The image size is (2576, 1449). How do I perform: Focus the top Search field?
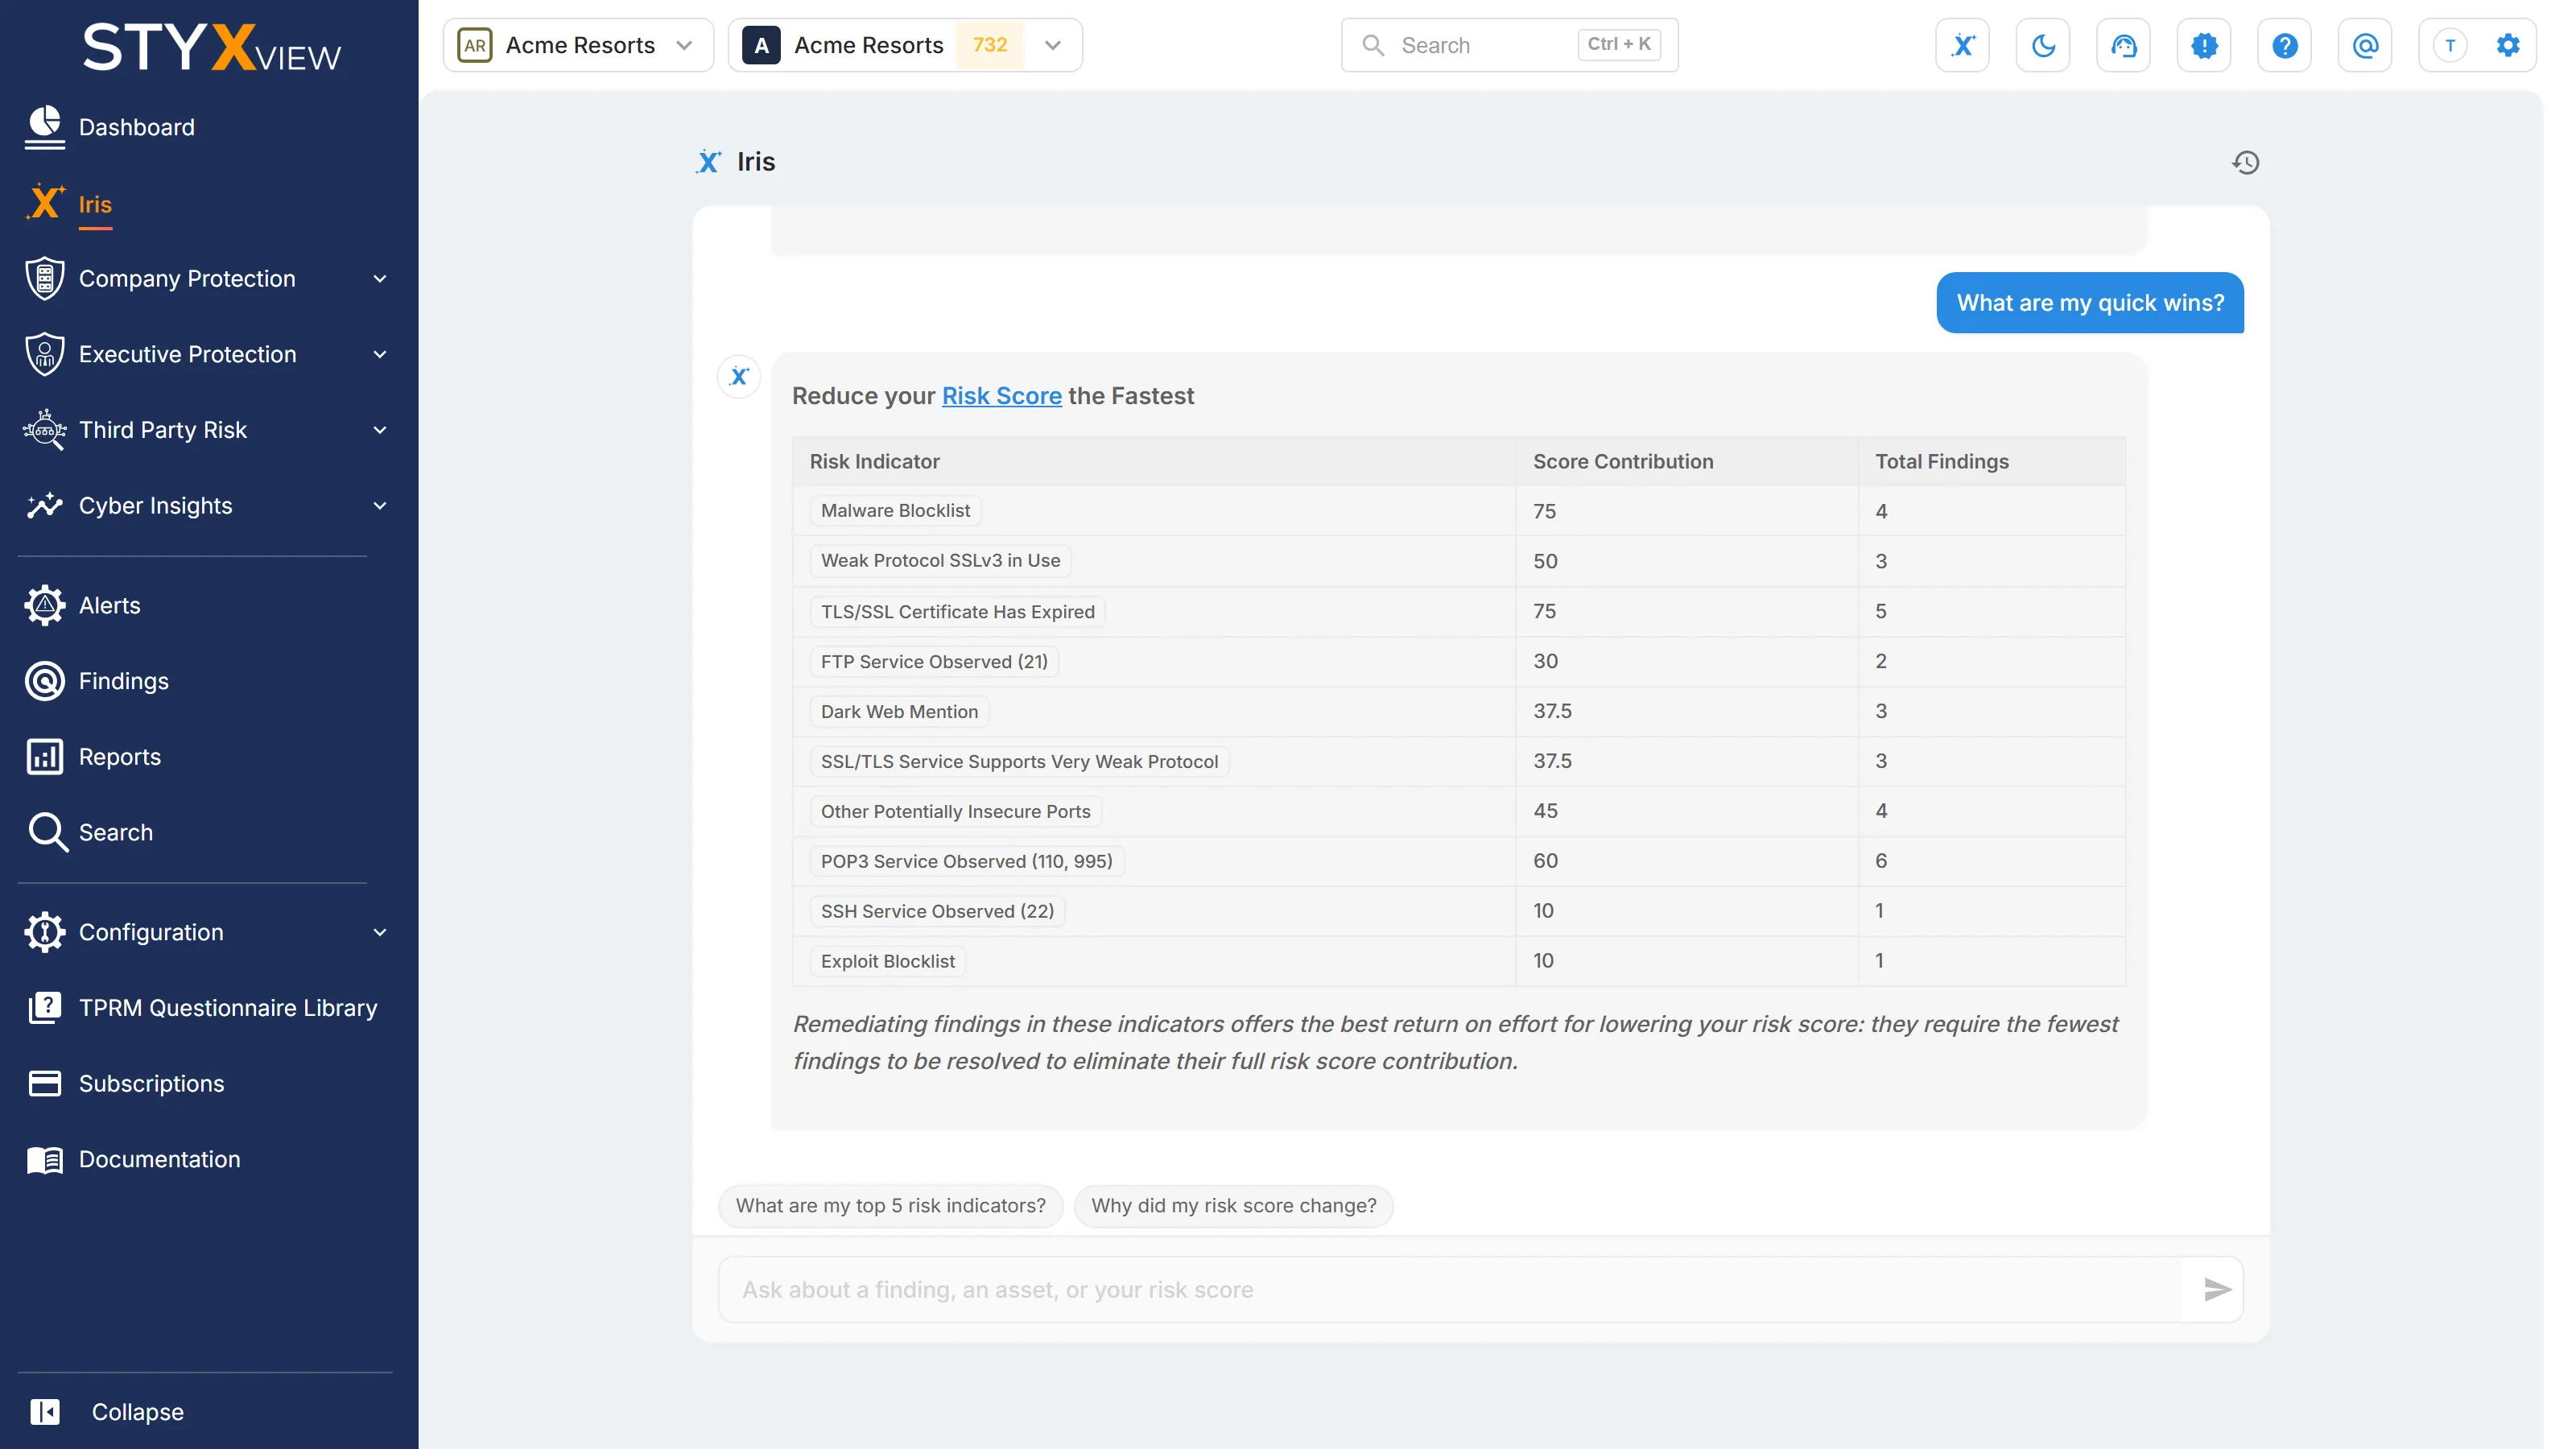1509,45
